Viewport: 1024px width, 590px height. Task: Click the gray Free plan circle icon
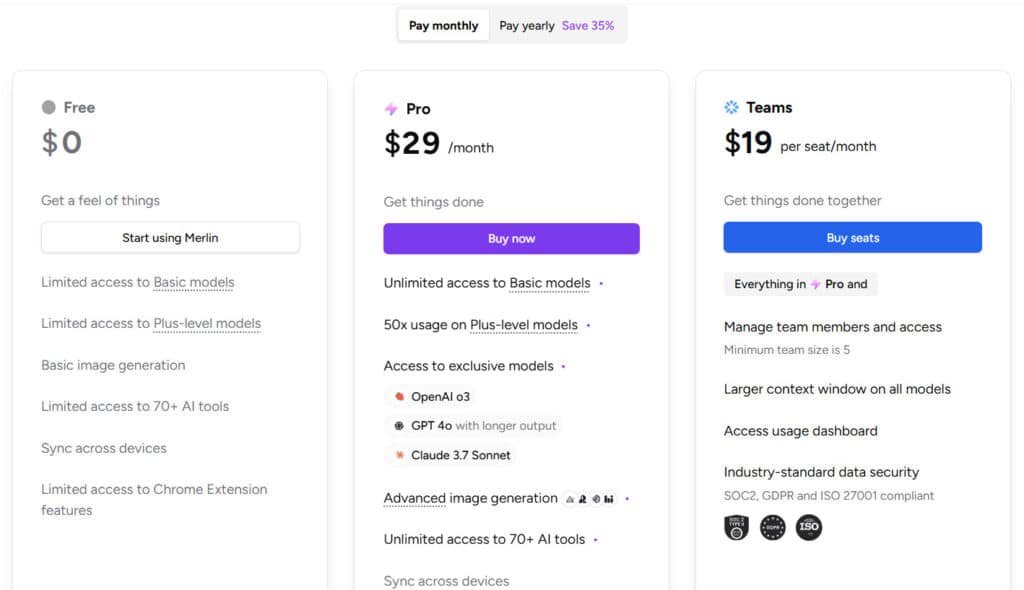48,108
